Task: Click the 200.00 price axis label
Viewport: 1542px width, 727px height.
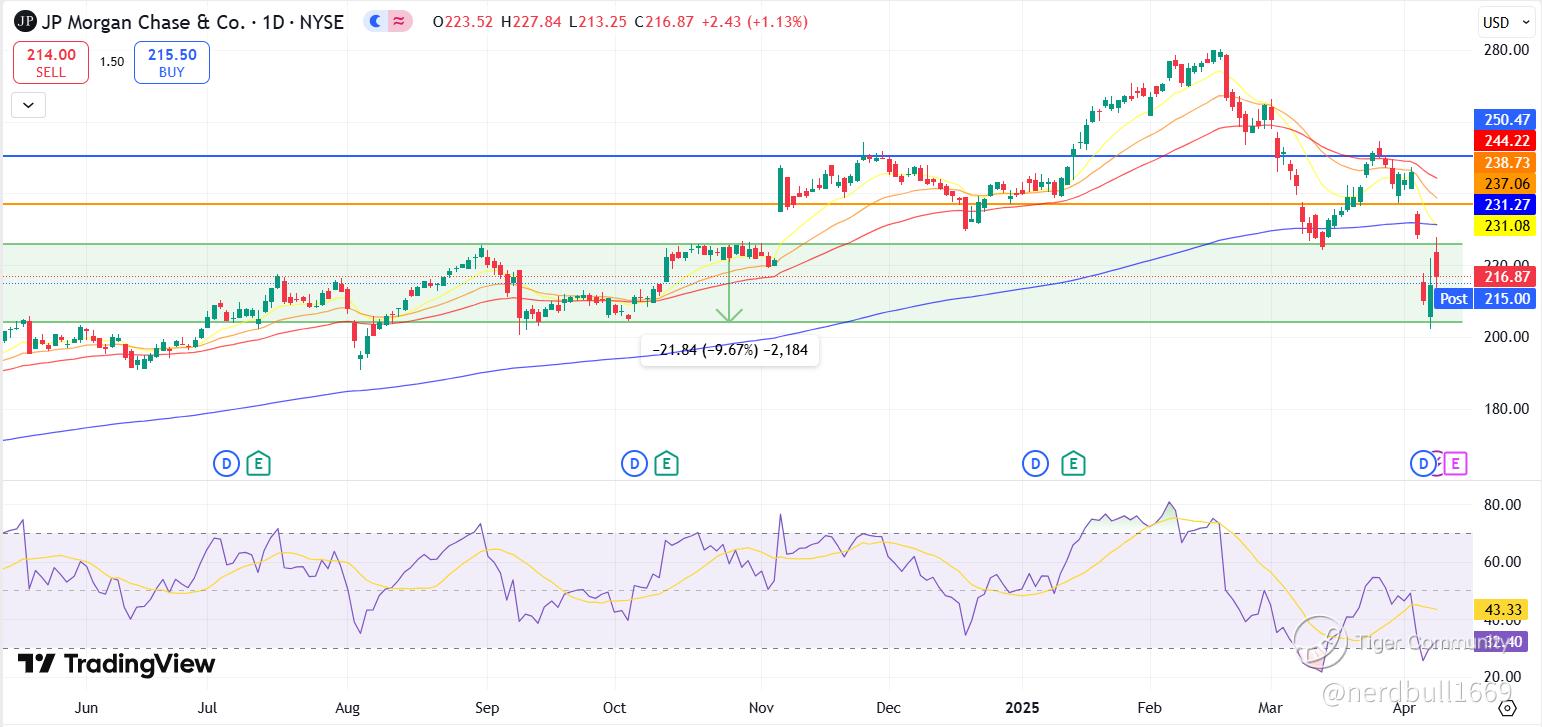Action: (x=1506, y=337)
